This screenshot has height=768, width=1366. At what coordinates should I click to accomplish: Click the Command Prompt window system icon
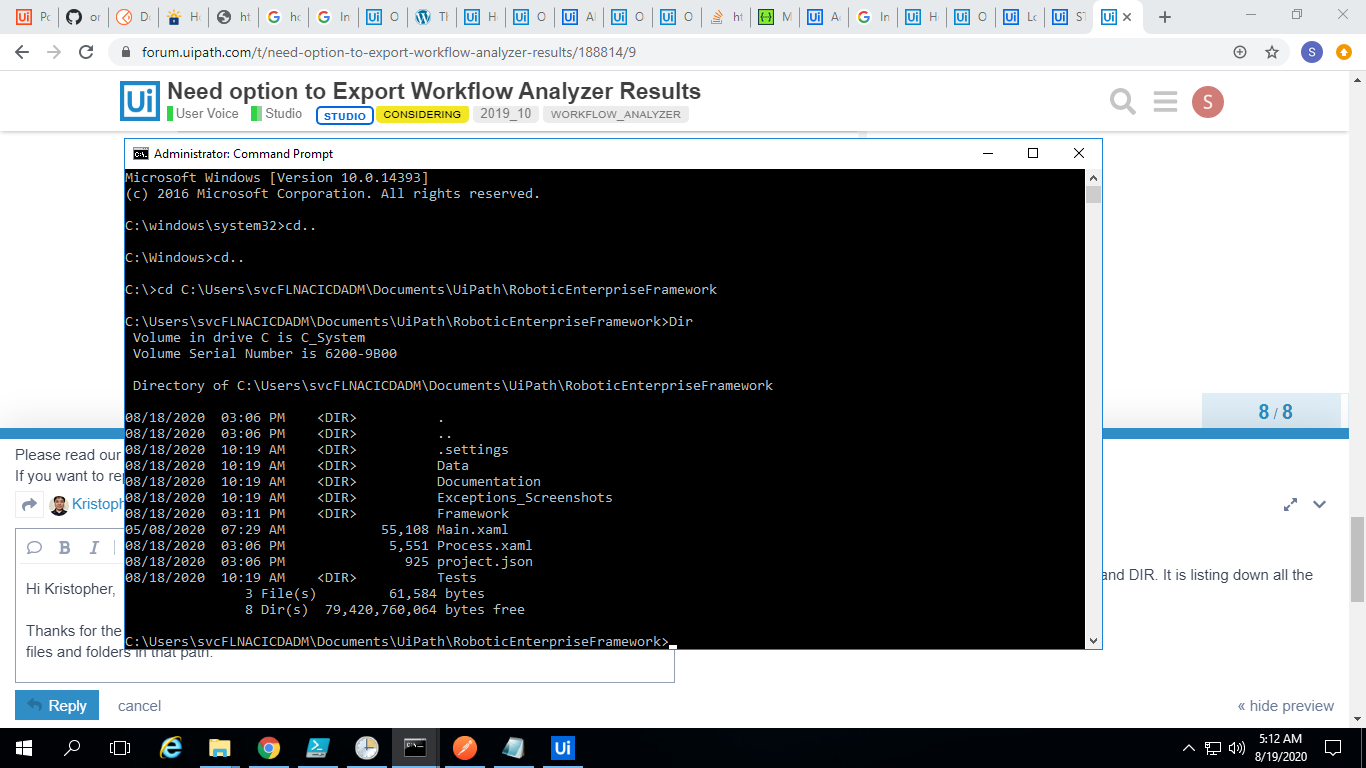(x=141, y=153)
